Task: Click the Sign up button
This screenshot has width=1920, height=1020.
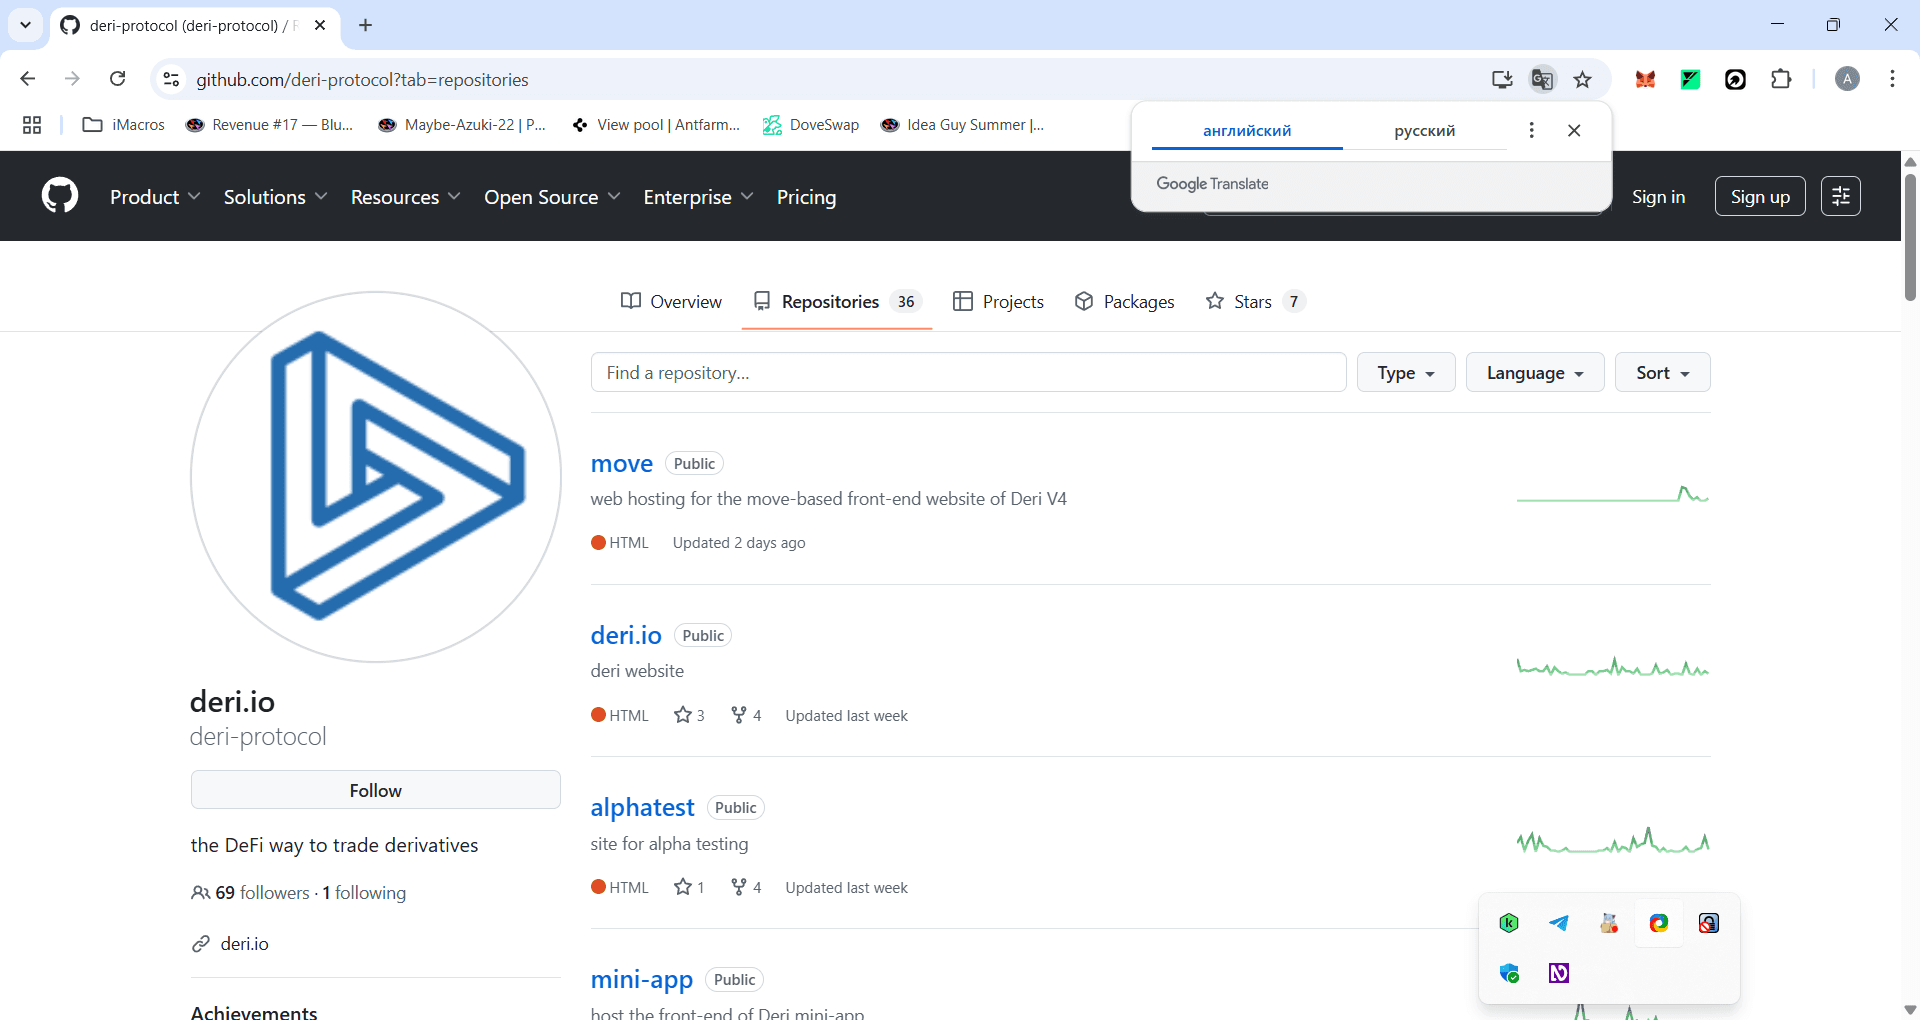Action: tap(1760, 196)
